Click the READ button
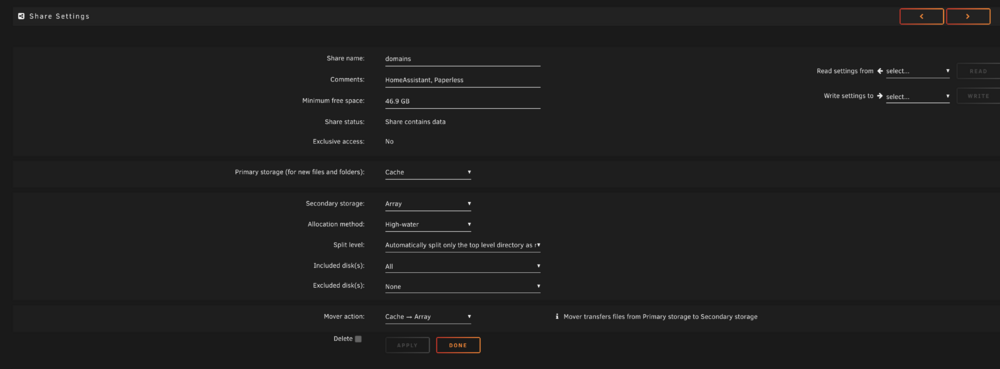The width and height of the screenshot is (1000, 369). click(x=978, y=71)
